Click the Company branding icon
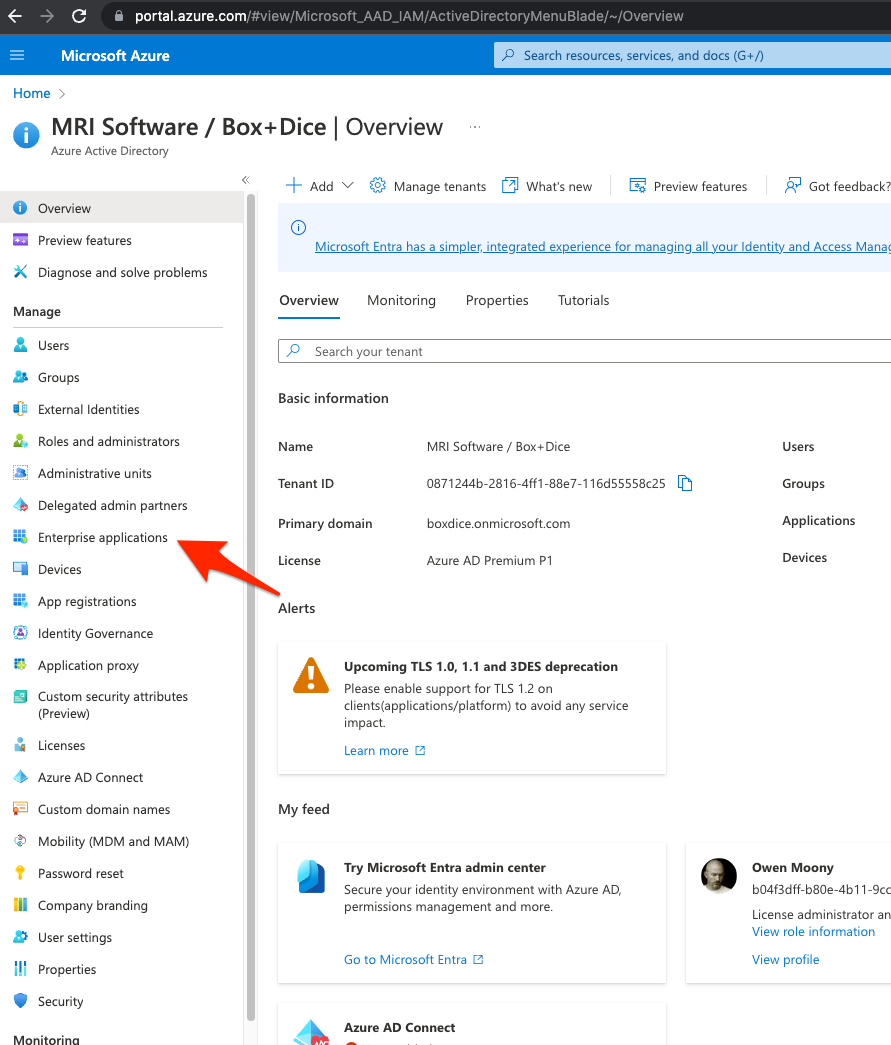Image resolution: width=891 pixels, height=1045 pixels. 21,904
